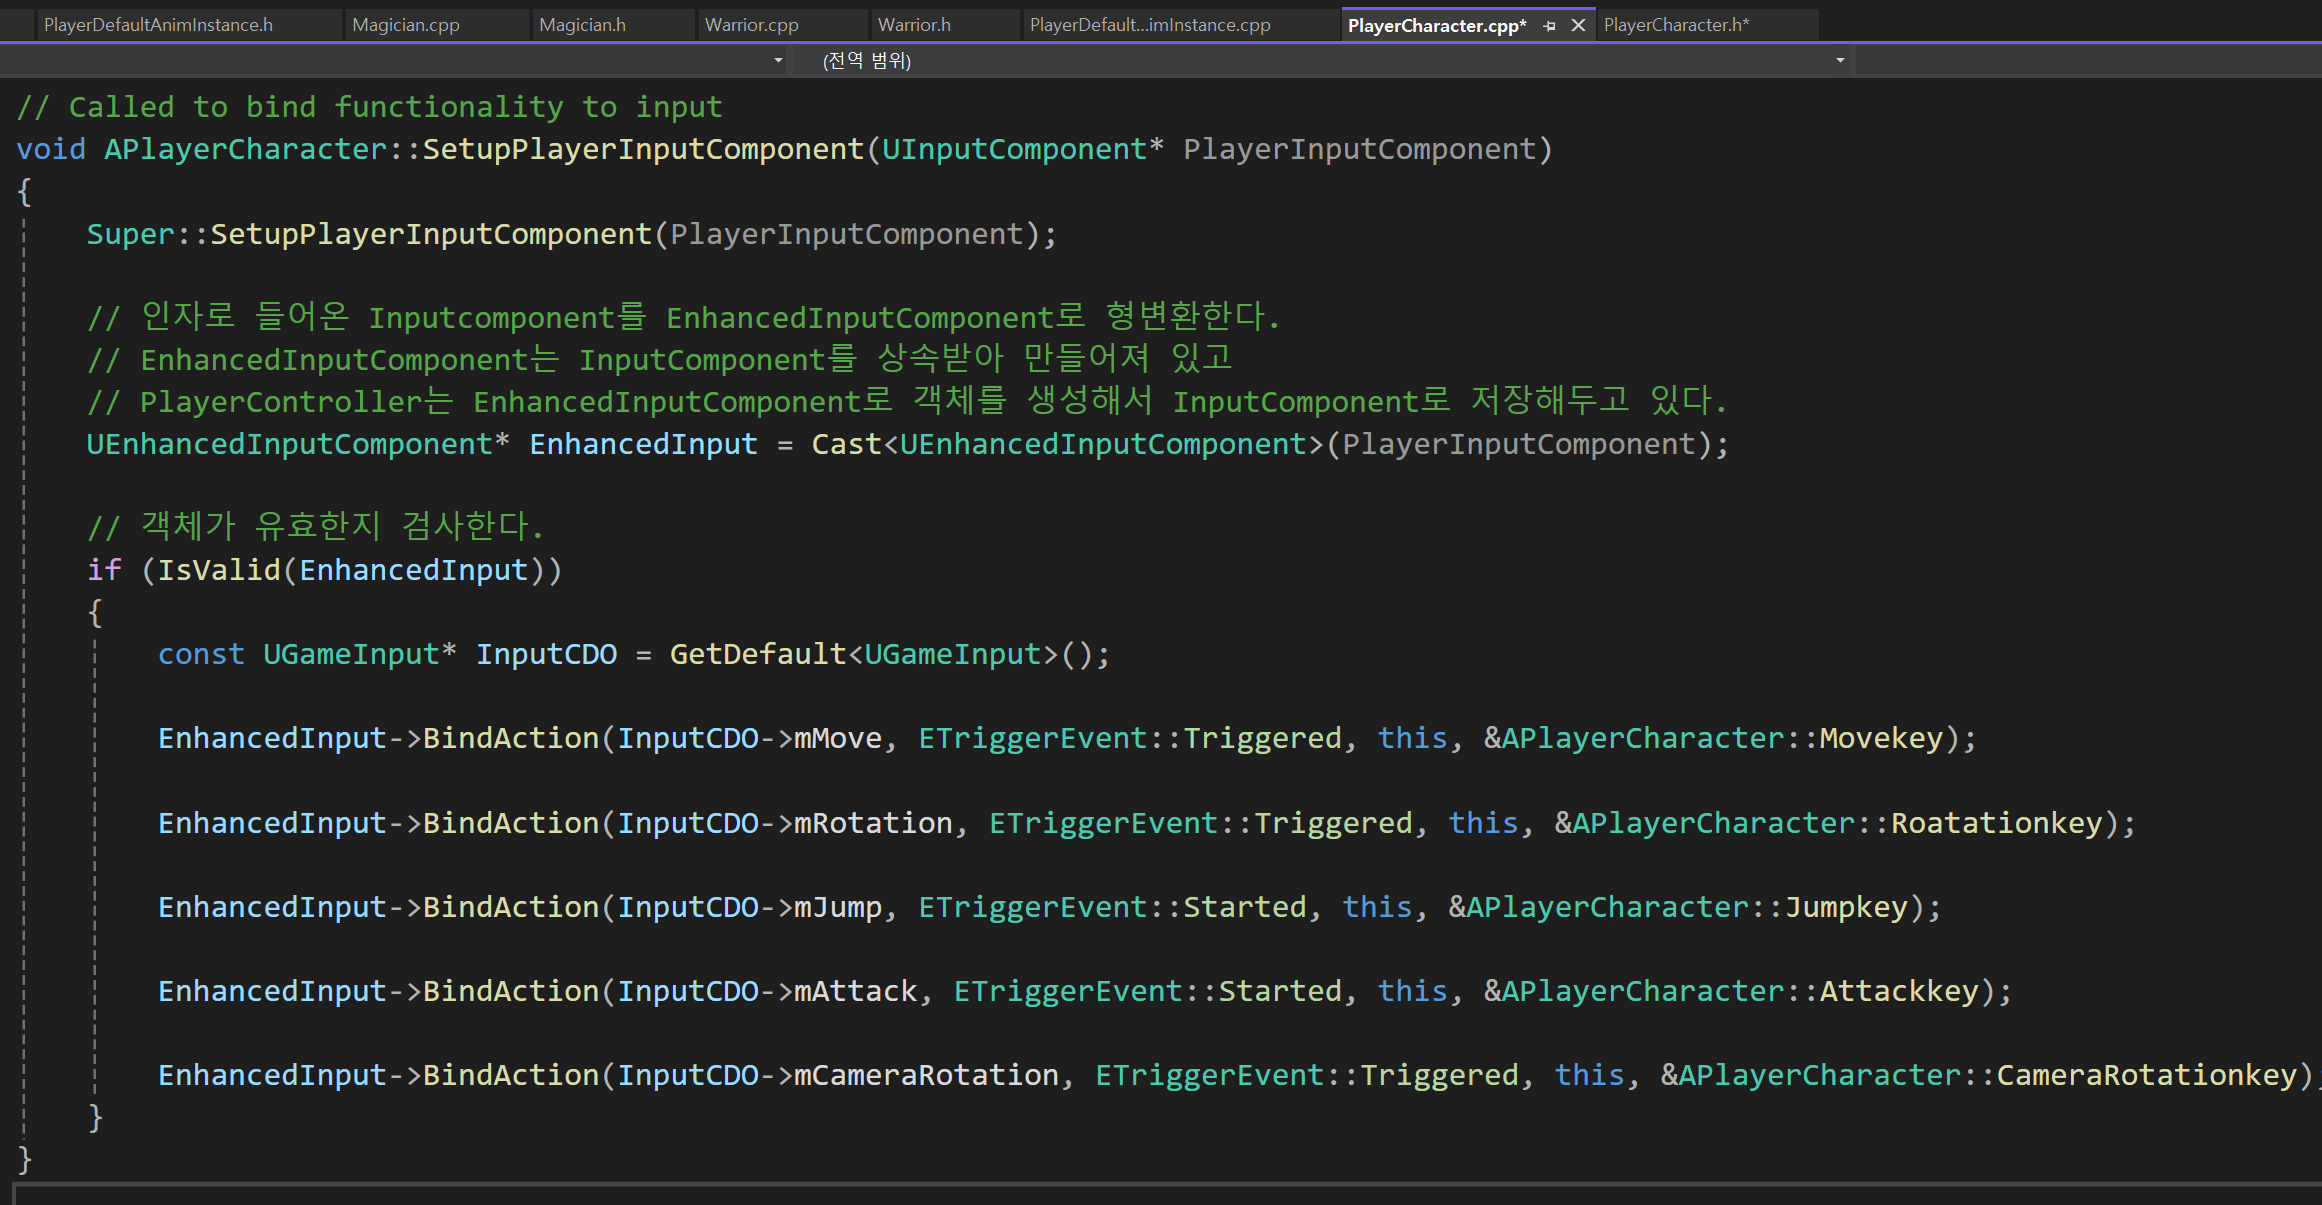
Task: Click GetDefault in the InputCDO line
Action: pyautogui.click(x=757, y=654)
